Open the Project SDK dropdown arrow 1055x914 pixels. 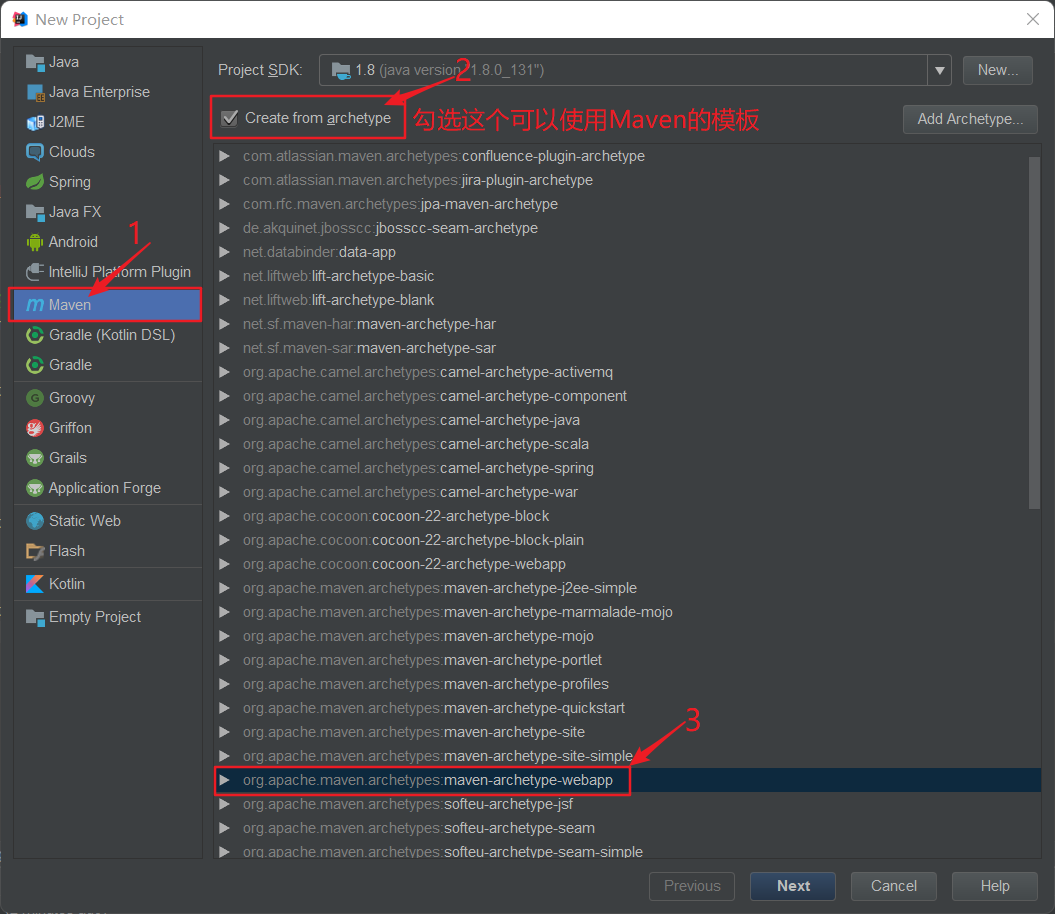pos(939,70)
